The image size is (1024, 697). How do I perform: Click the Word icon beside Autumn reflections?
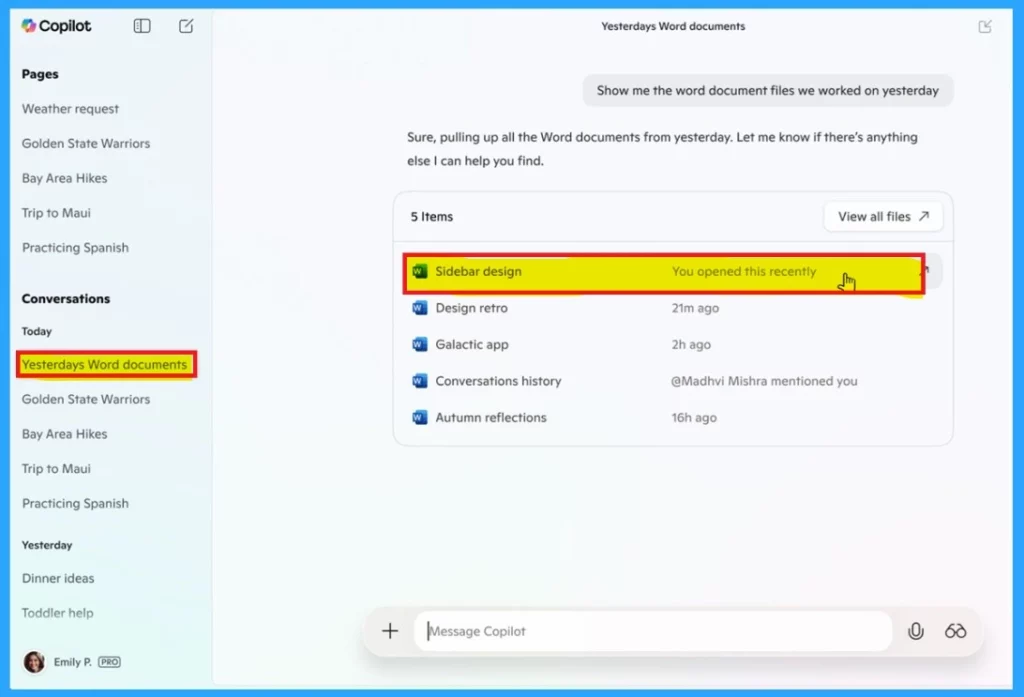click(420, 417)
